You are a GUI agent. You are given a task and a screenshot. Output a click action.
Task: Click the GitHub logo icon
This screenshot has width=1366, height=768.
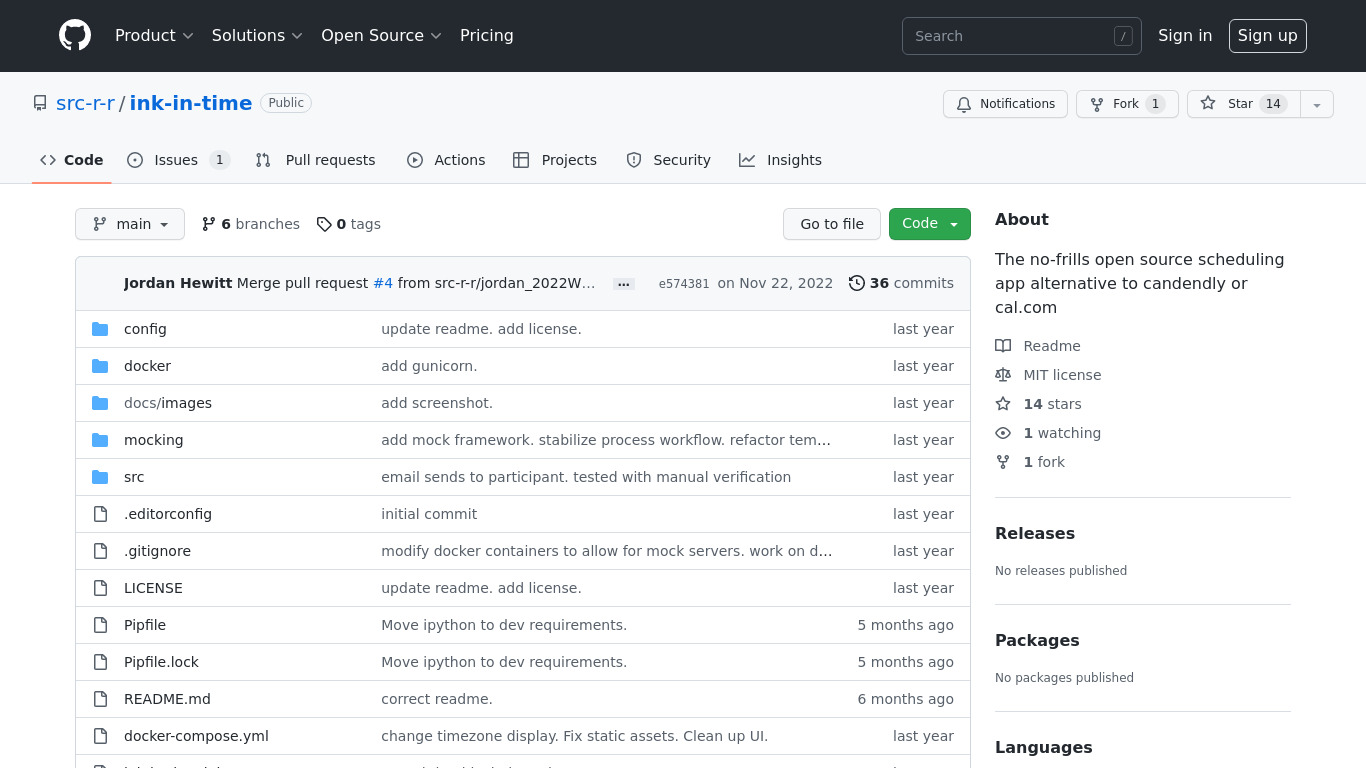[x=75, y=35]
